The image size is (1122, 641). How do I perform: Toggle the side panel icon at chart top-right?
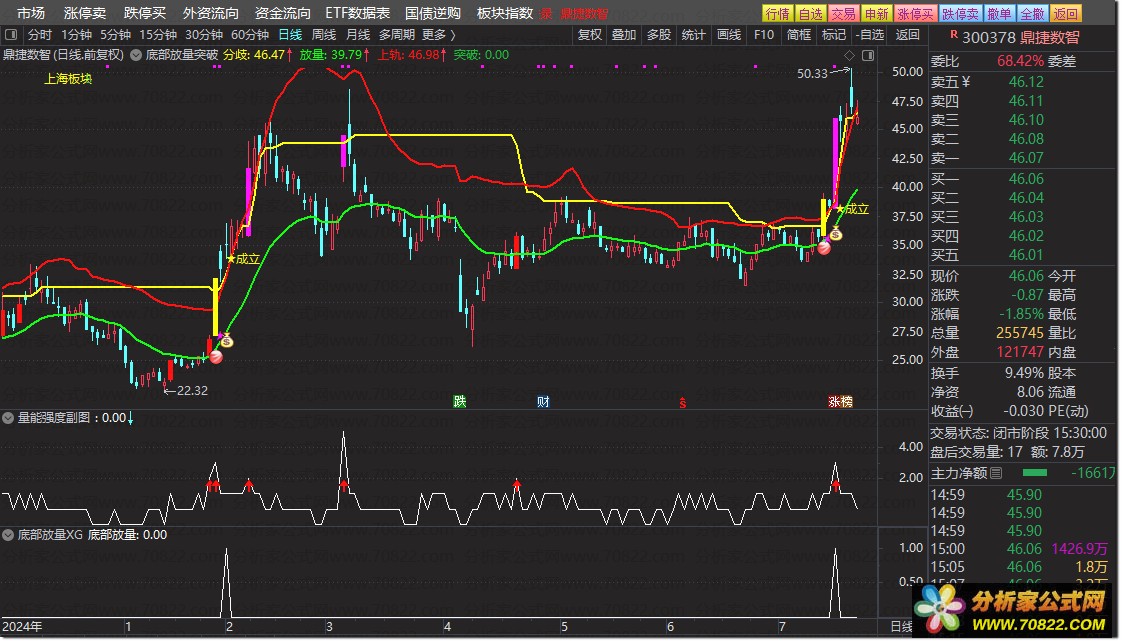click(868, 55)
